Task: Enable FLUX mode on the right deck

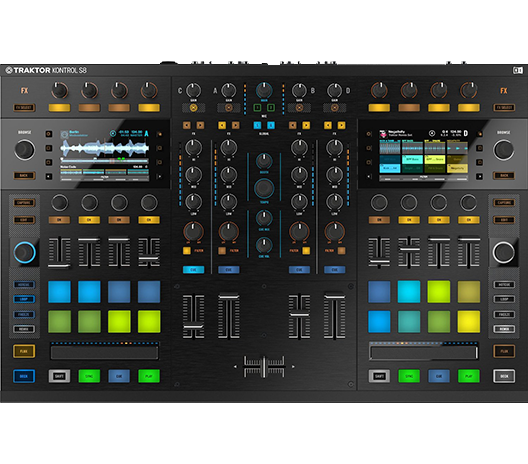Action: [504, 351]
